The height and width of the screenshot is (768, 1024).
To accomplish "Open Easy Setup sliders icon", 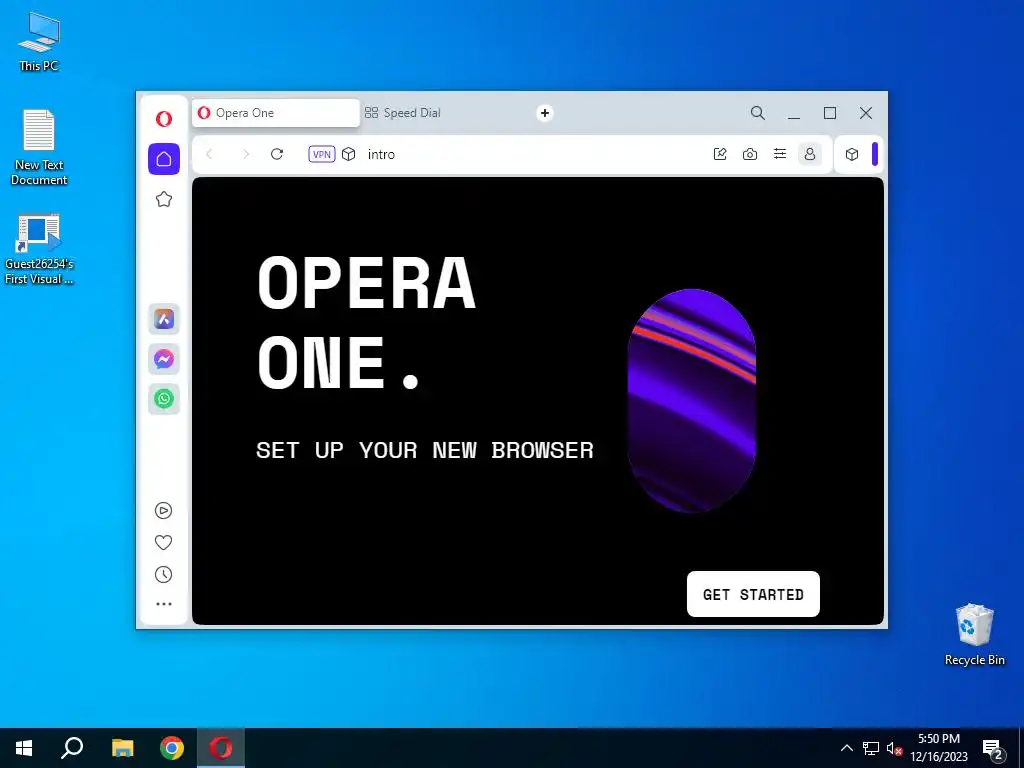I will [x=780, y=154].
